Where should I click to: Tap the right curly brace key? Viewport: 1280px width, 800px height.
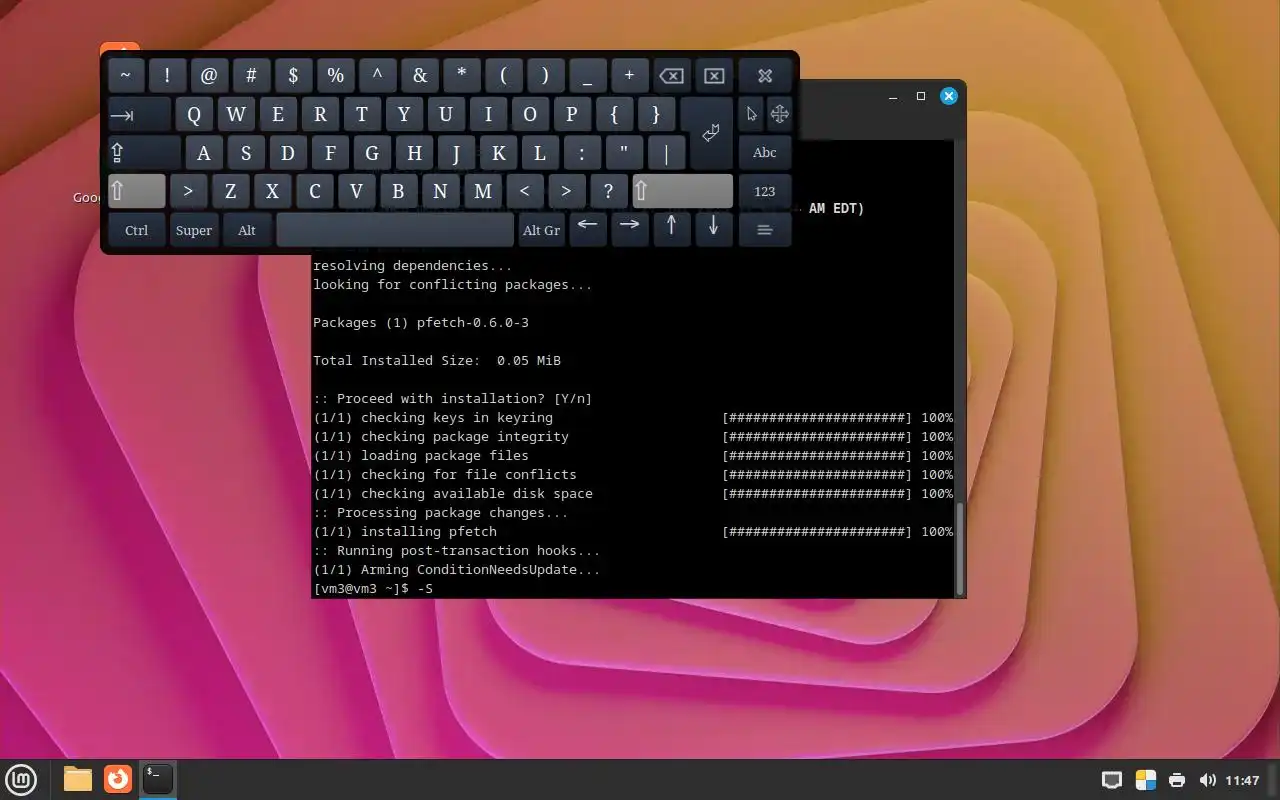(656, 114)
